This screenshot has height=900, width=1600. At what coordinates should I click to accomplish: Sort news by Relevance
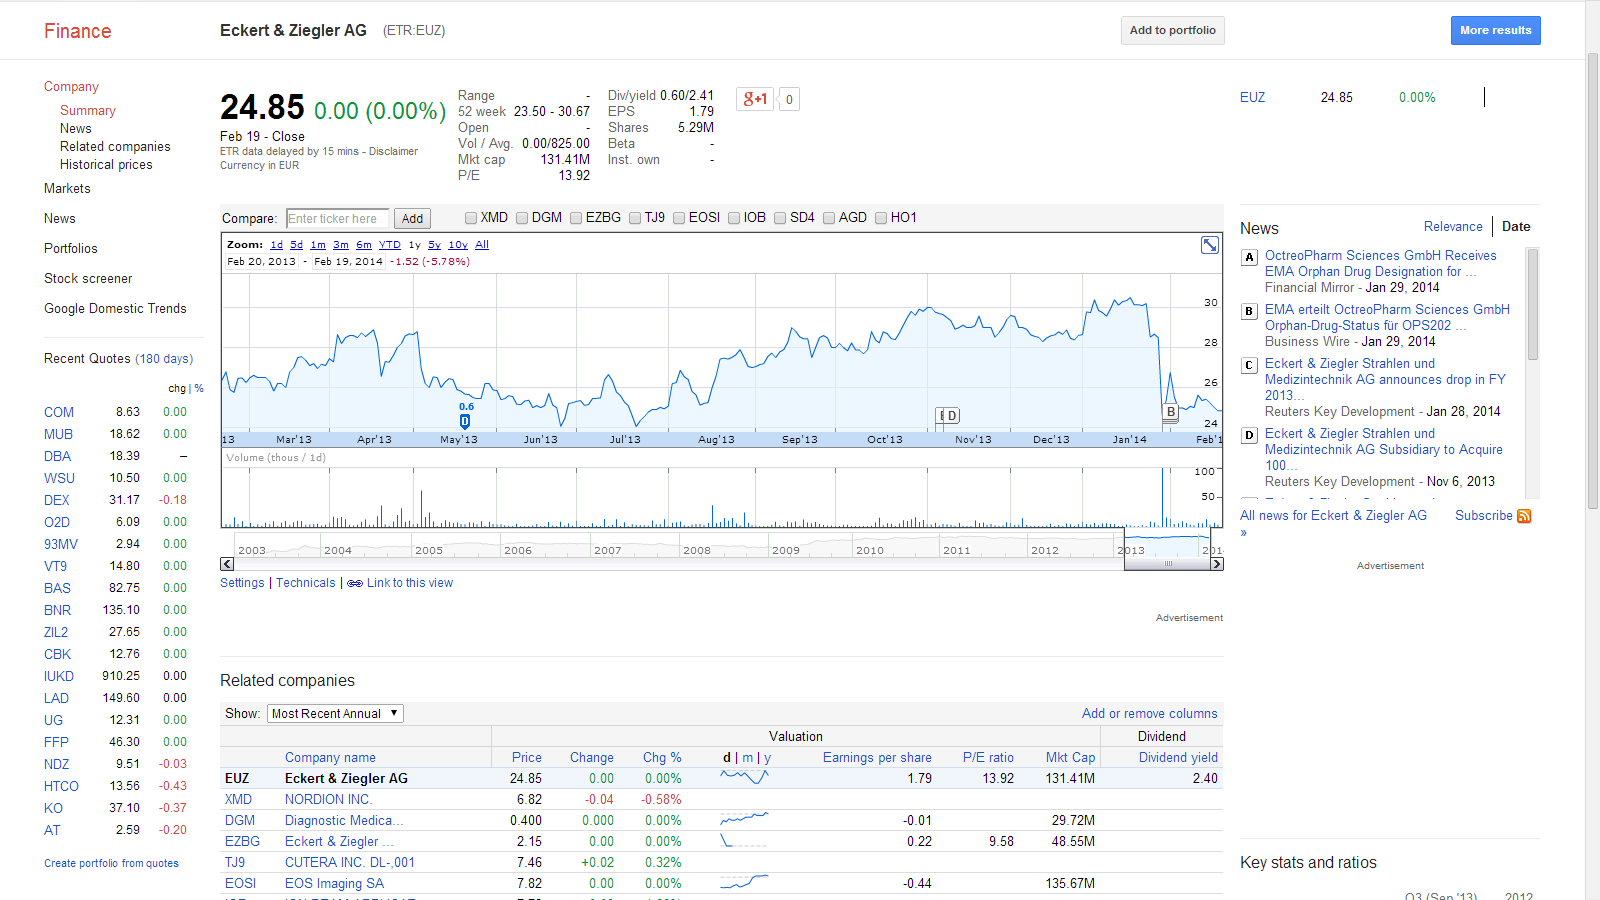tap(1453, 227)
